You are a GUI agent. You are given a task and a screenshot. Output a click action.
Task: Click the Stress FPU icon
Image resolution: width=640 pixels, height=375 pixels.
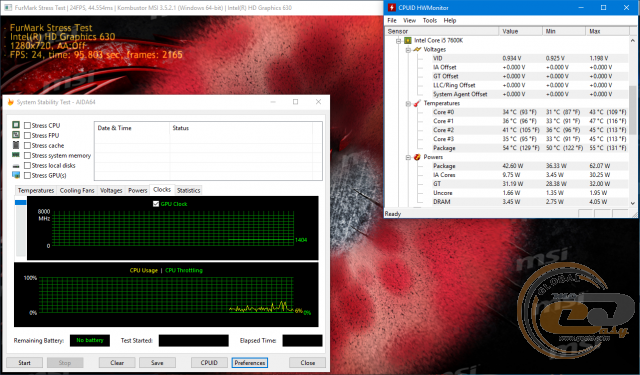16,135
